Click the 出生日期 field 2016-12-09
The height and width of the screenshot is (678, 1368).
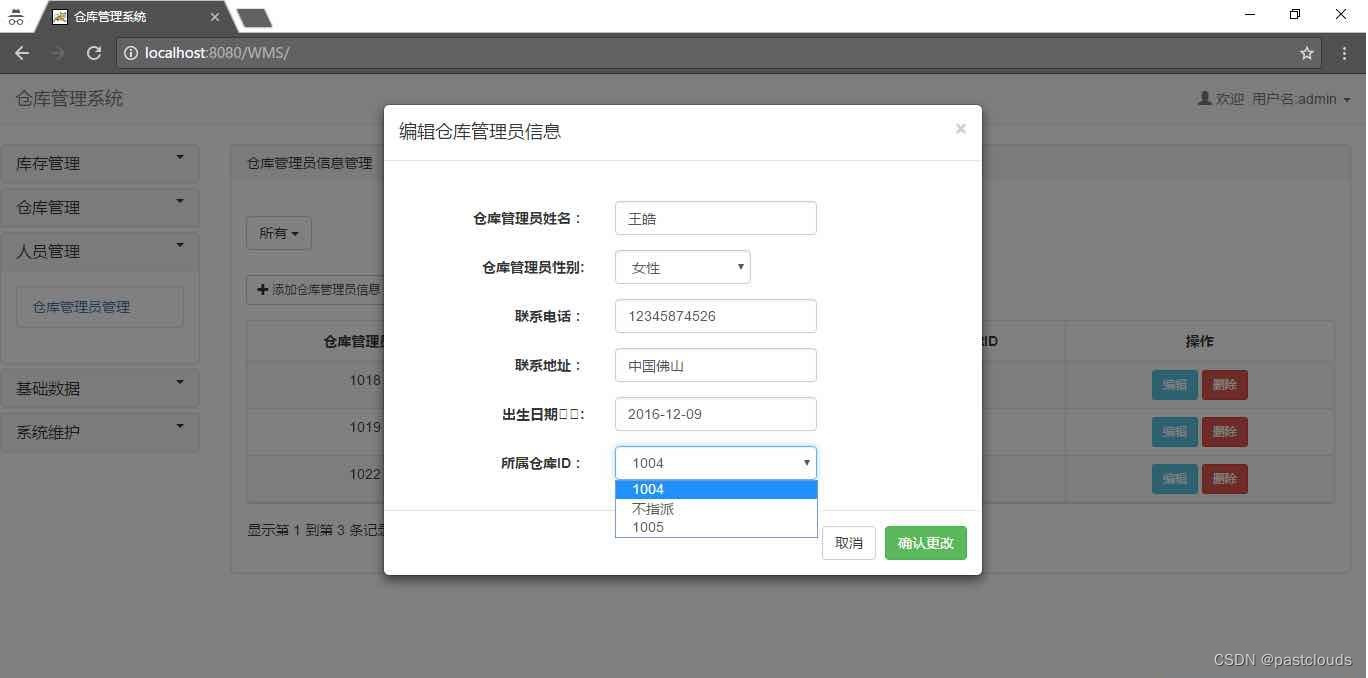pyautogui.click(x=716, y=414)
